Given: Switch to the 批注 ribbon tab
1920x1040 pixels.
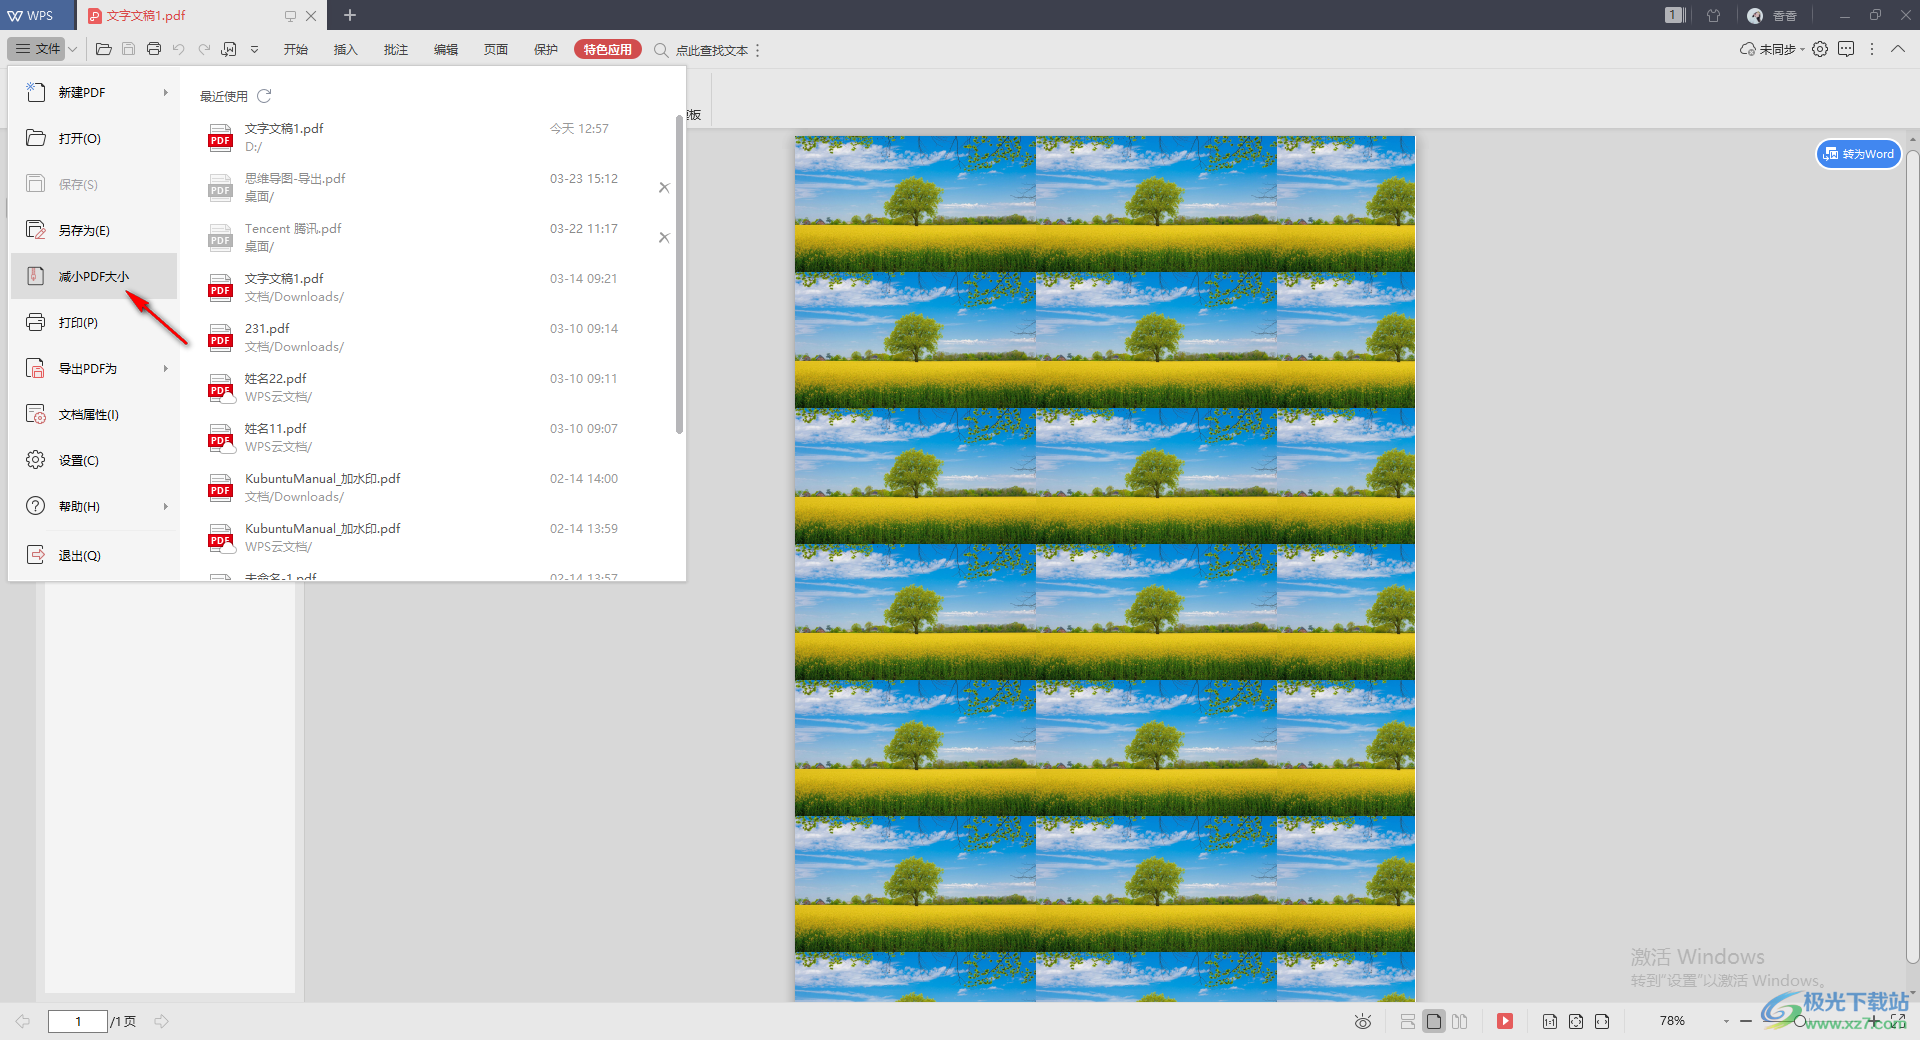Looking at the screenshot, I should pos(395,49).
